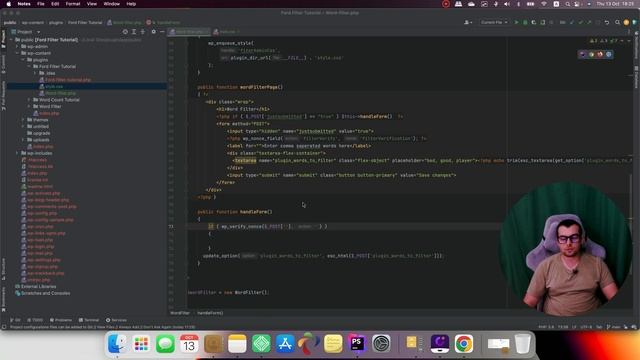Click handleForm() in the bottom breadcrumb
The height and width of the screenshot is (360, 640).
click(210, 313)
